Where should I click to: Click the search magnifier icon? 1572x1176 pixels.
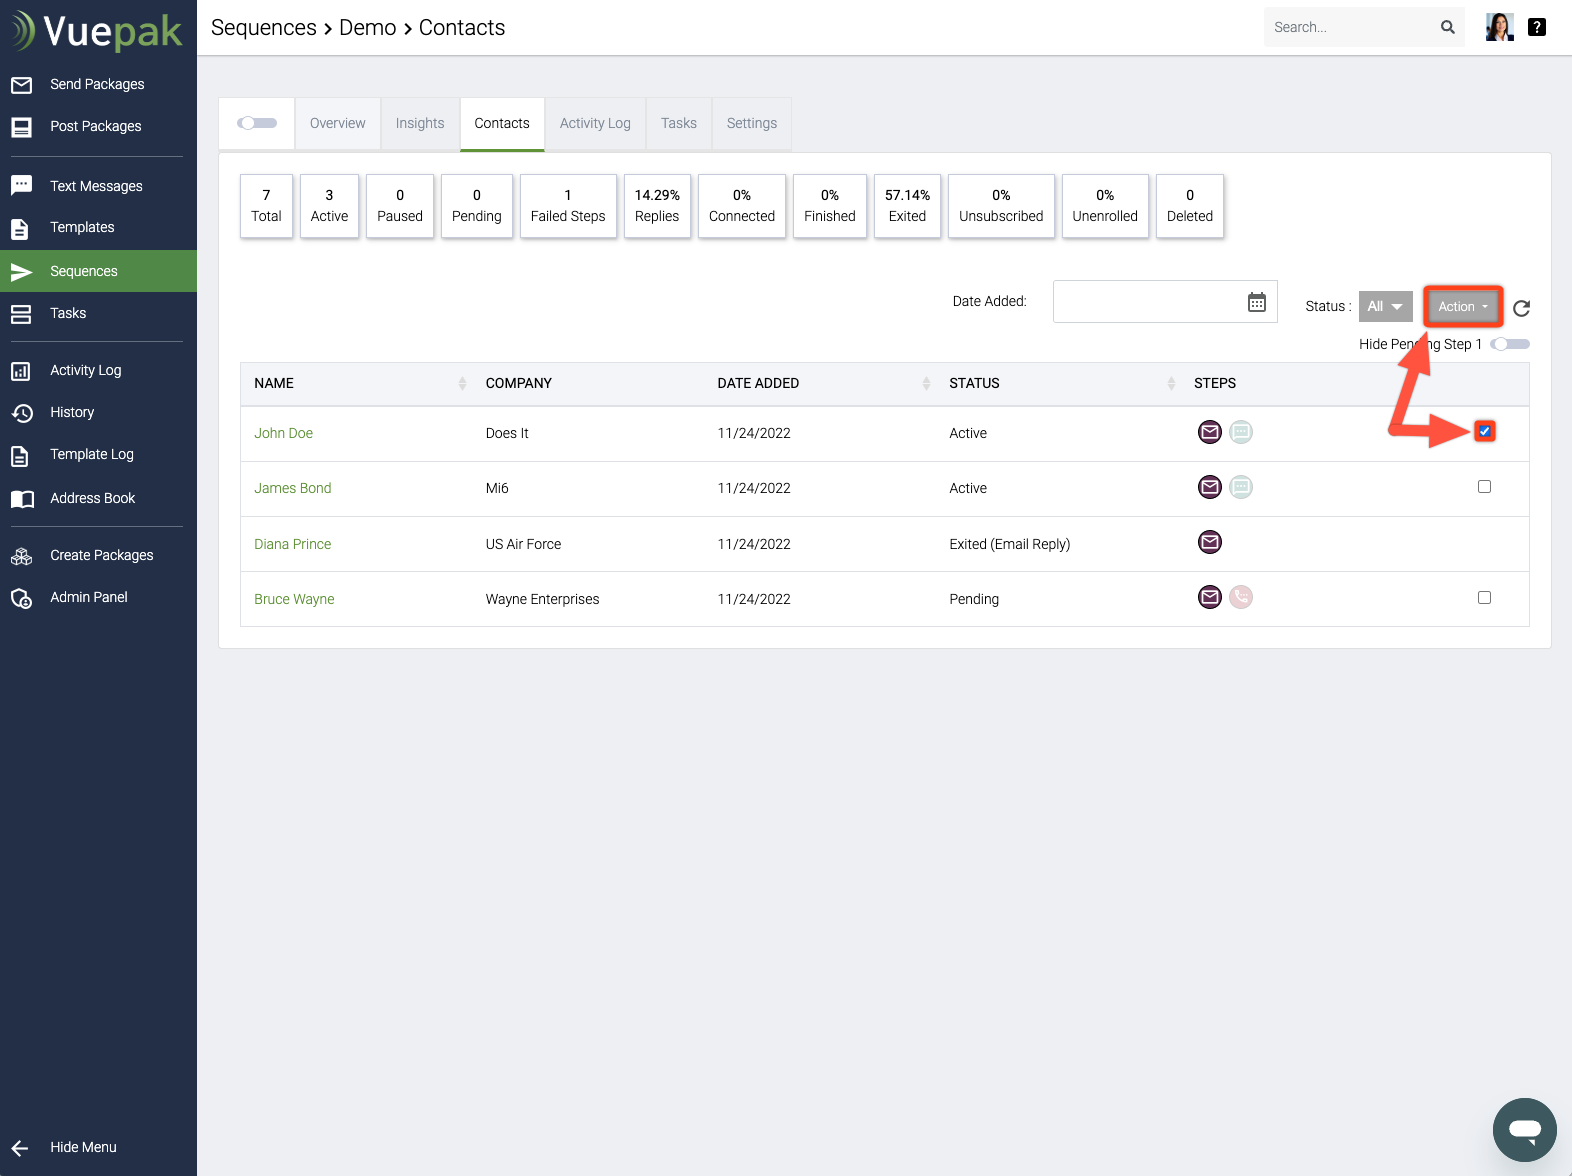1447,27
